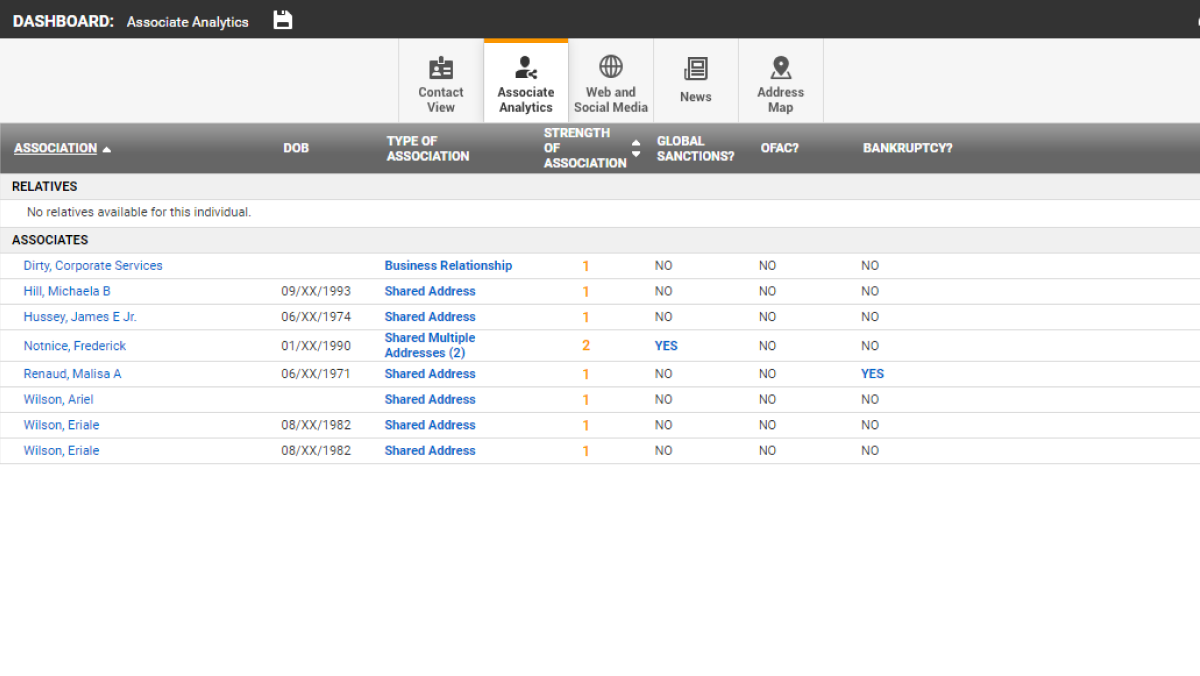Image resolution: width=1200 pixels, height=676 pixels.
Task: View Notnice, Frederick associate details
Action: (75, 346)
